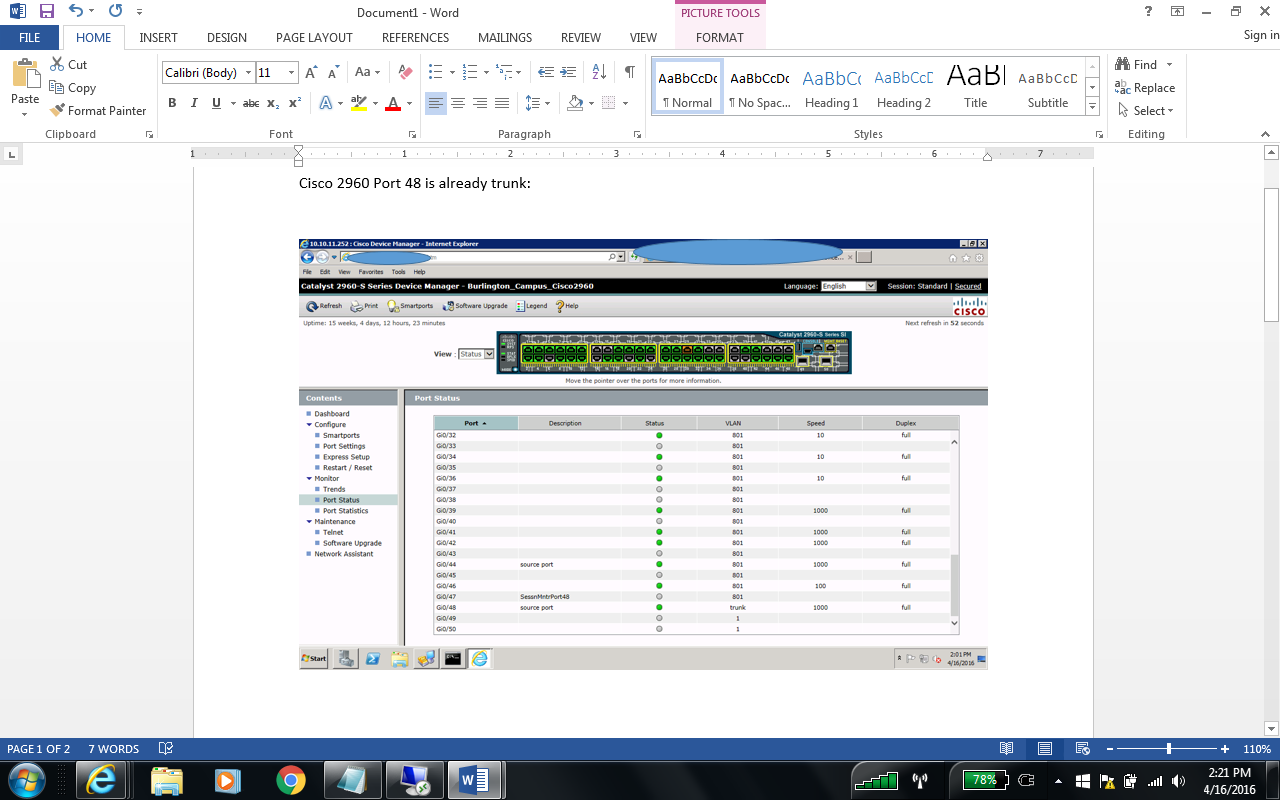Screen dimensions: 1280x800
Task: Apply the Title style
Action: [976, 87]
